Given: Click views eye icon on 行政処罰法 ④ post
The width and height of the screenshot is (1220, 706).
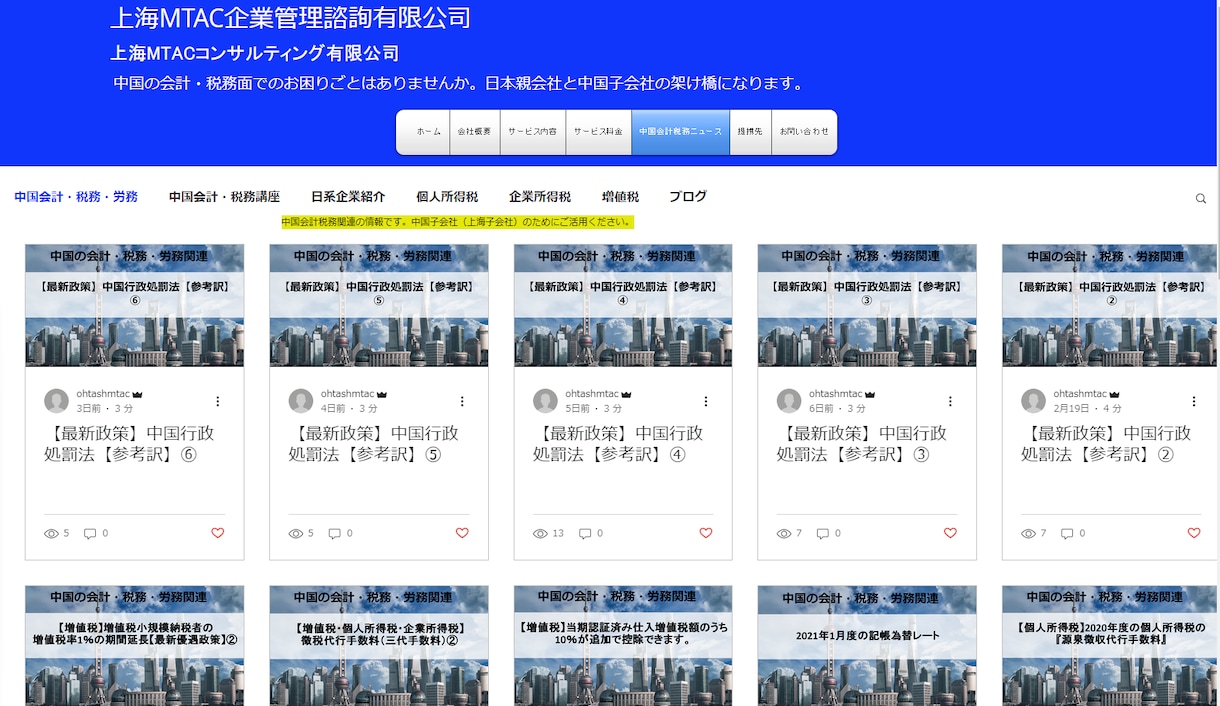Looking at the screenshot, I should click(540, 534).
